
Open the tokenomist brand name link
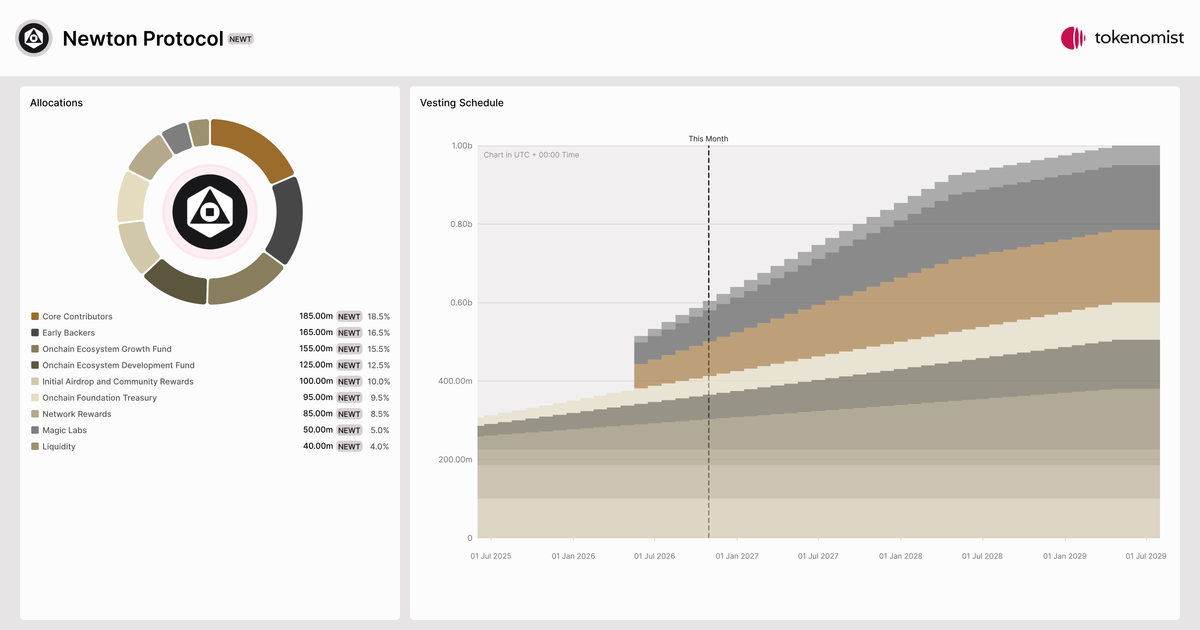click(1137, 38)
